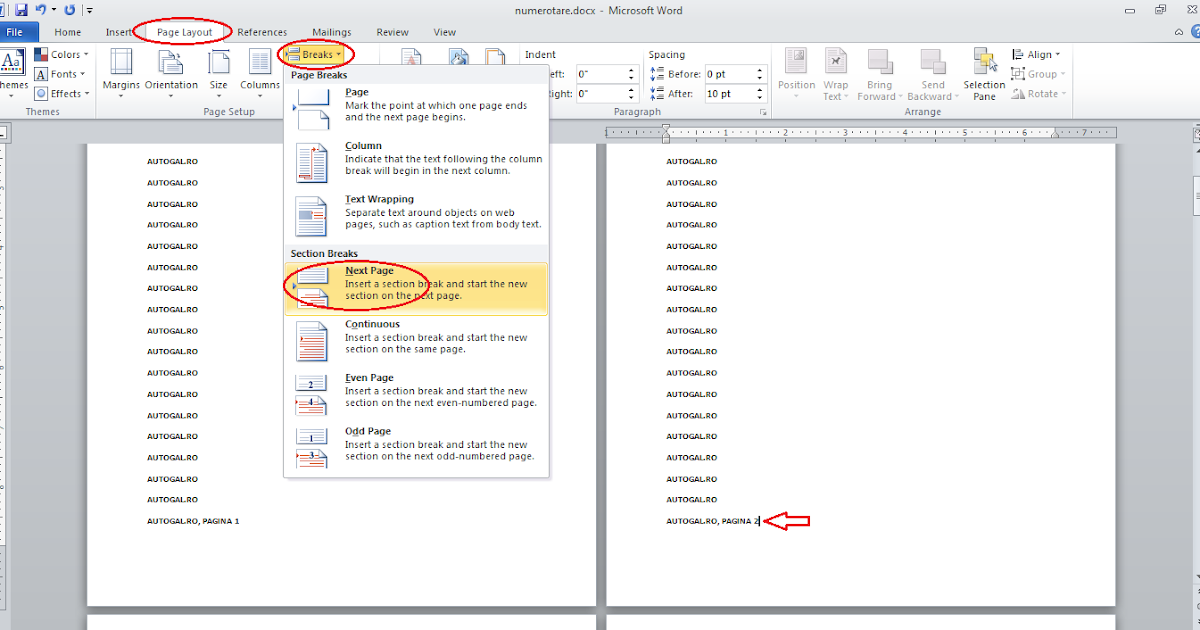This screenshot has width=1200, height=630.
Task: Open the Orientation options
Action: (171, 72)
